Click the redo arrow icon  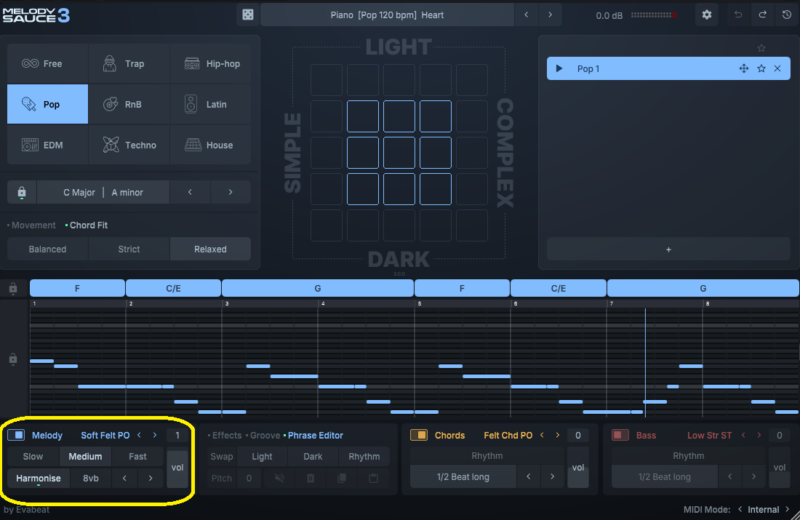762,15
